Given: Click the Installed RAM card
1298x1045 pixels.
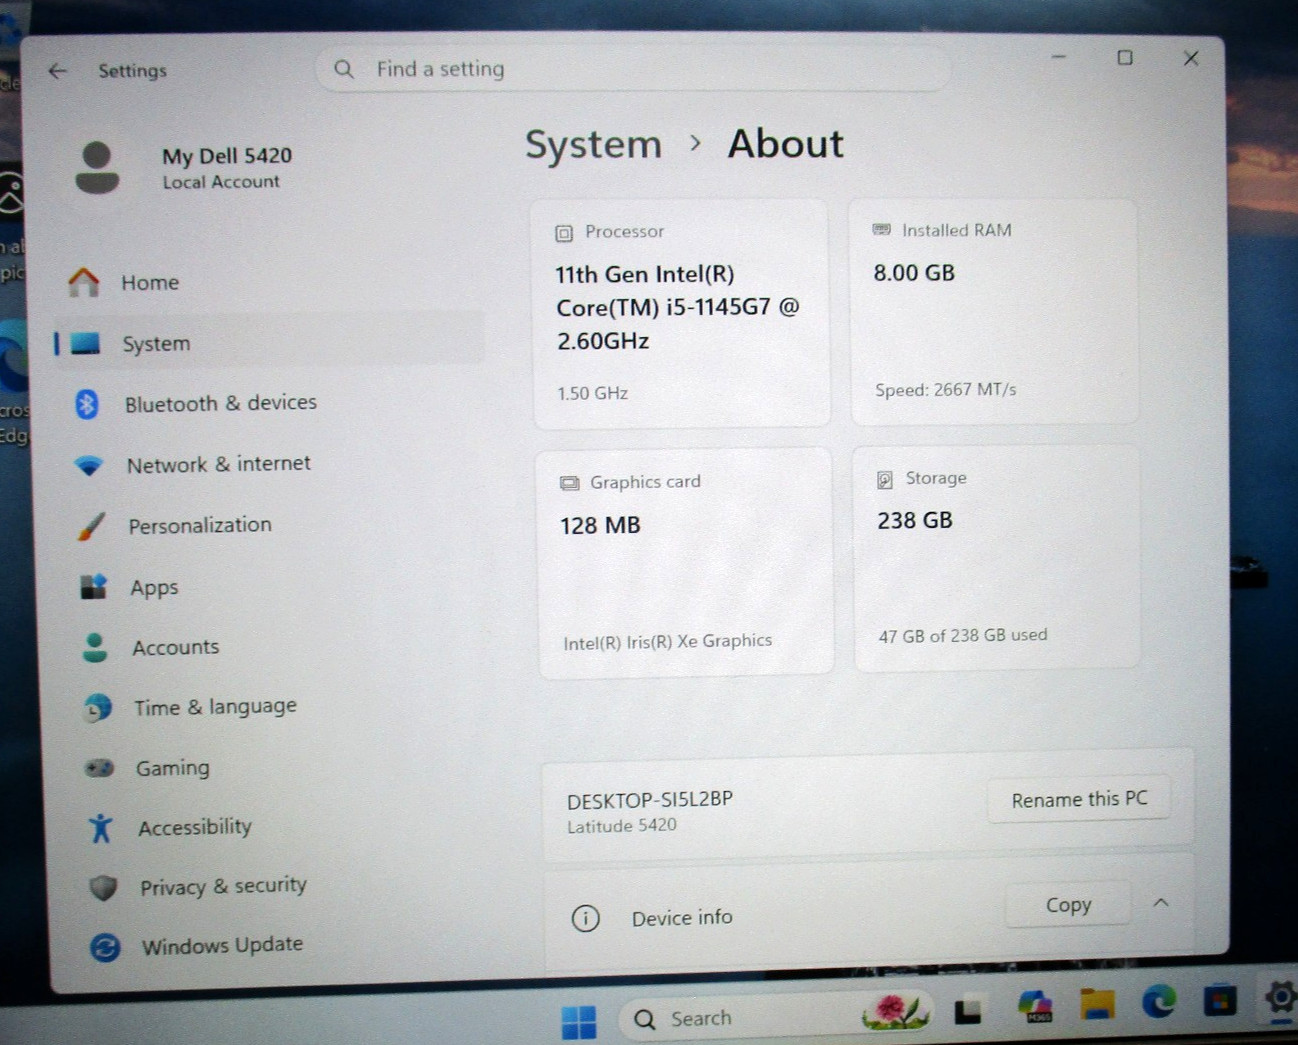Looking at the screenshot, I should coord(994,311).
